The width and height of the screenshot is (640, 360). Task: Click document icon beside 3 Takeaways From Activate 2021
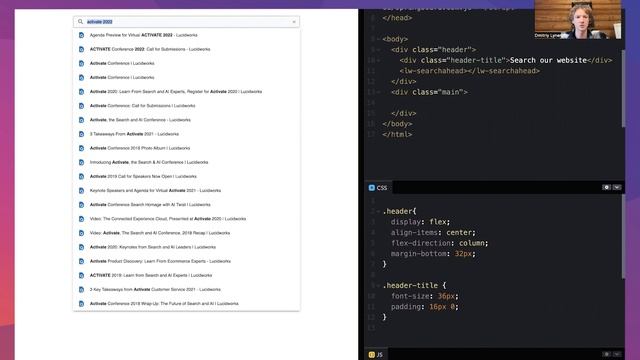tap(81, 134)
